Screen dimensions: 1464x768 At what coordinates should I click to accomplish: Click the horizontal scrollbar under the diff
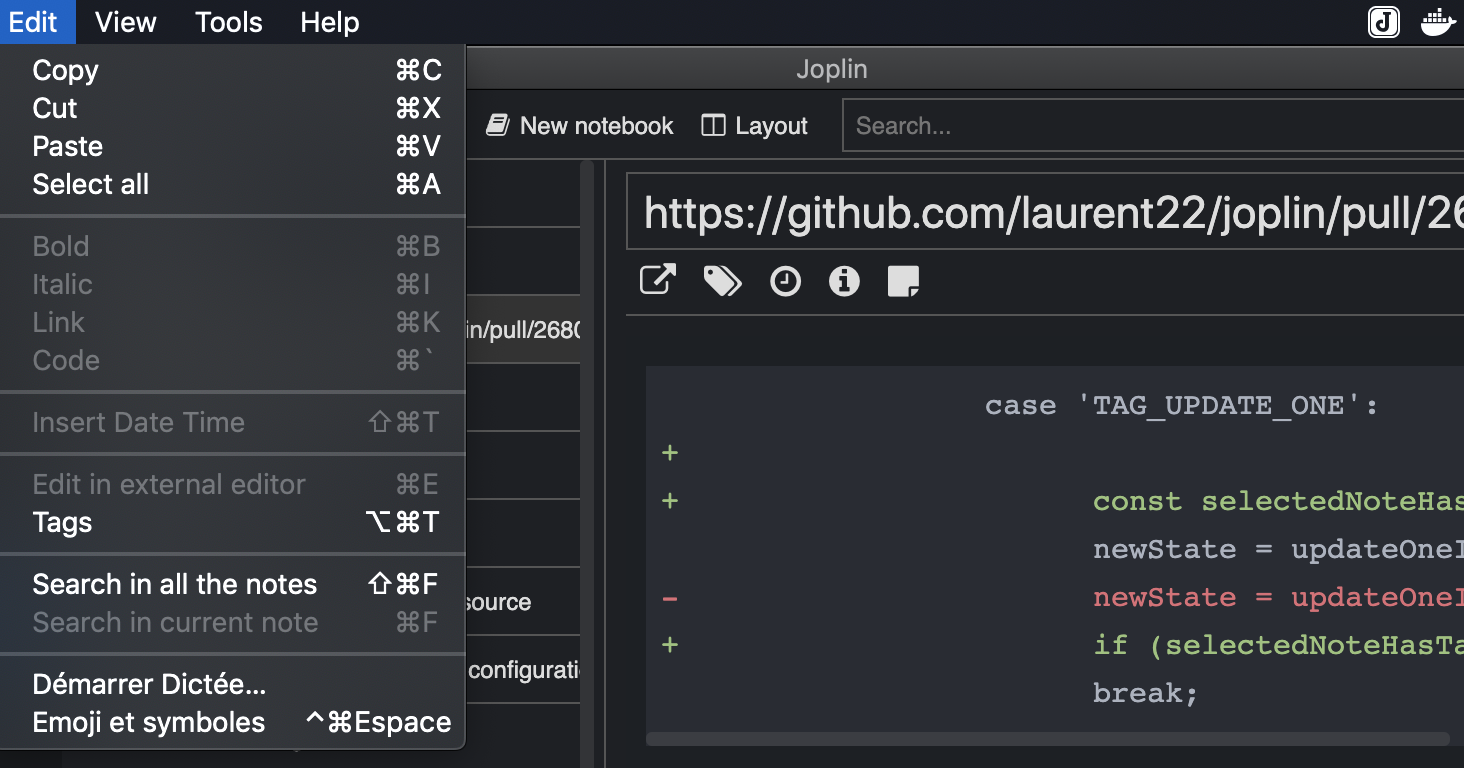point(1050,738)
